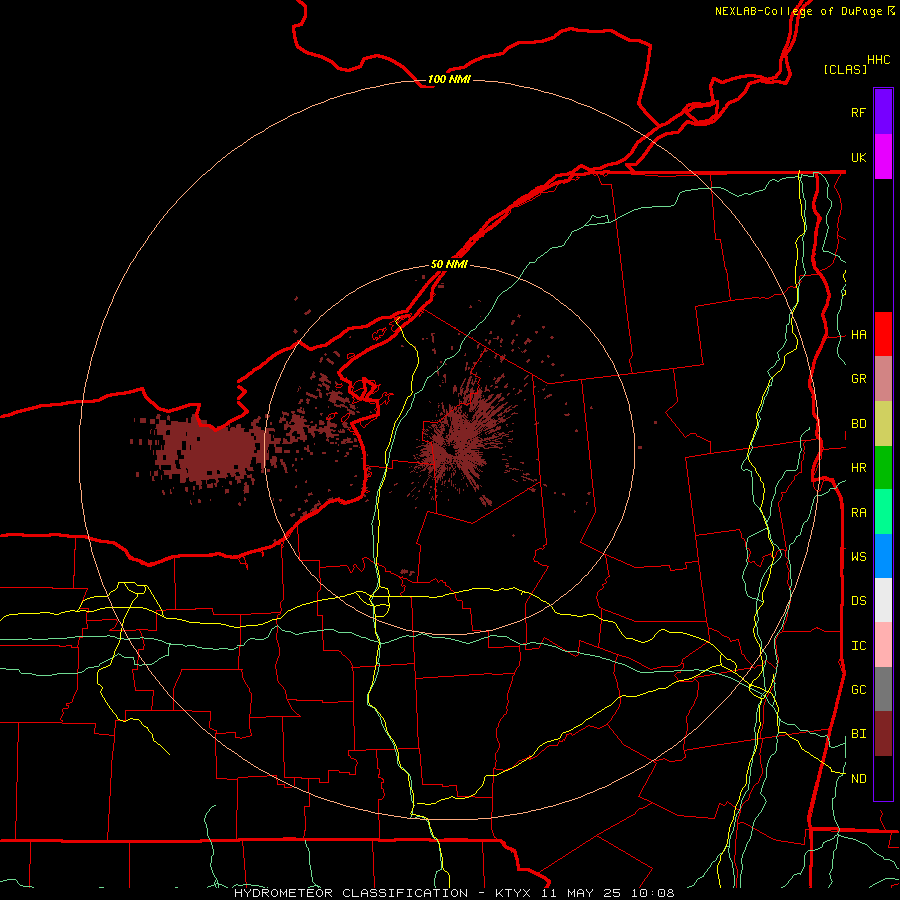Image resolution: width=900 pixels, height=900 pixels.
Task: Click the '50 NMI' range ring label
Action: [x=449, y=264]
